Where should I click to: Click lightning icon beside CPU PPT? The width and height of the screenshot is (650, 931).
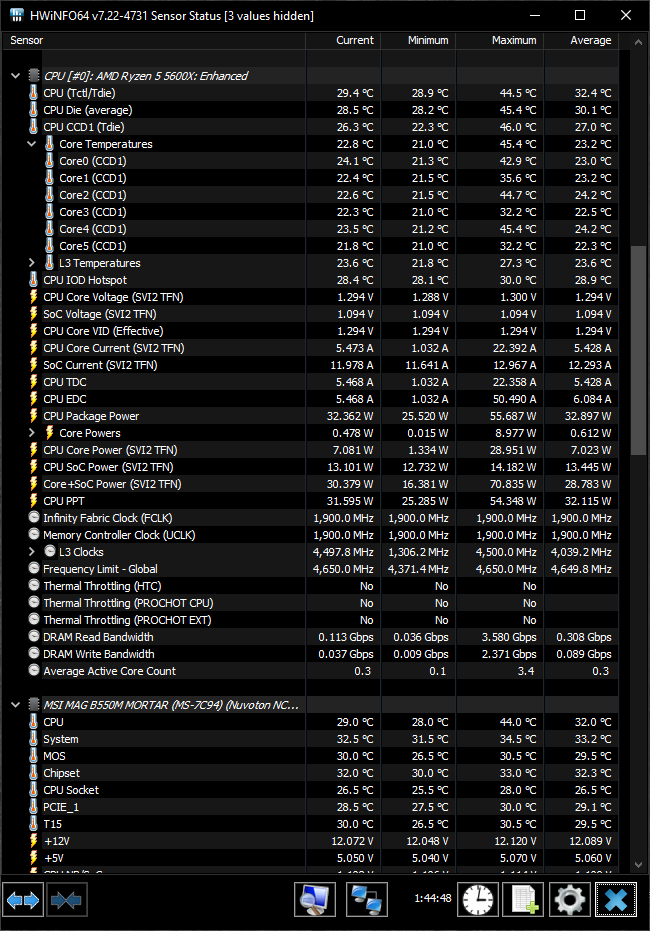pos(34,501)
